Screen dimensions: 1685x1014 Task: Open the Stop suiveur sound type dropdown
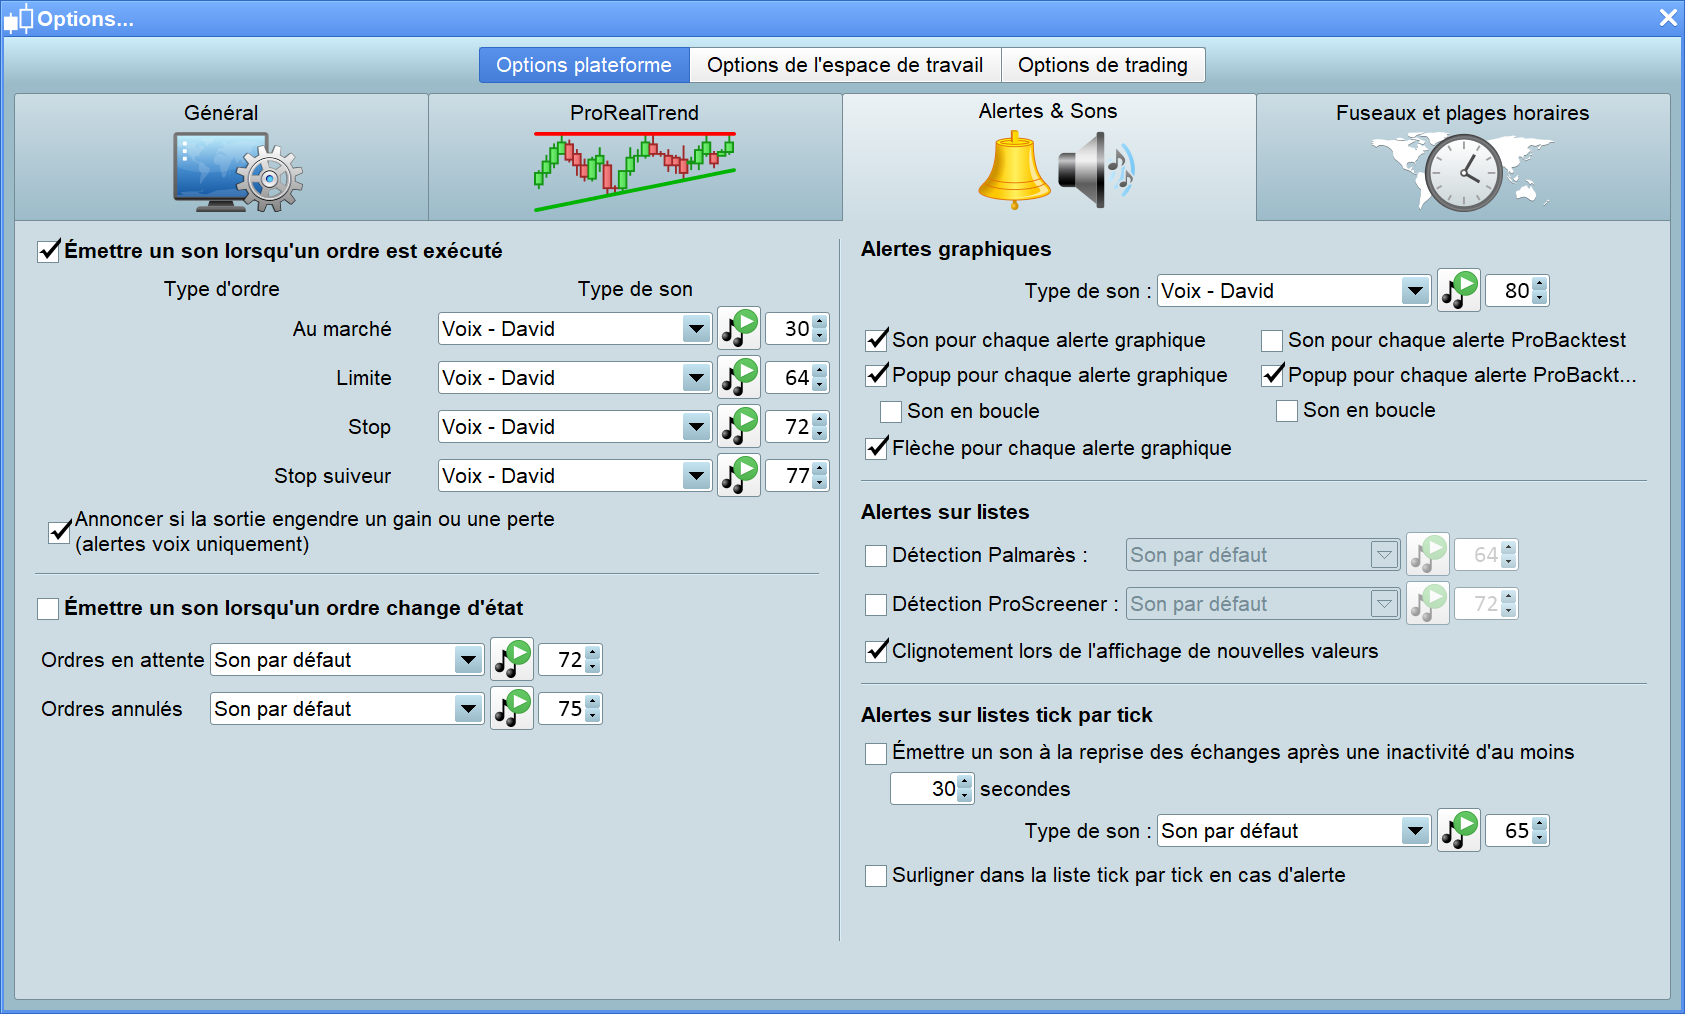tap(575, 475)
